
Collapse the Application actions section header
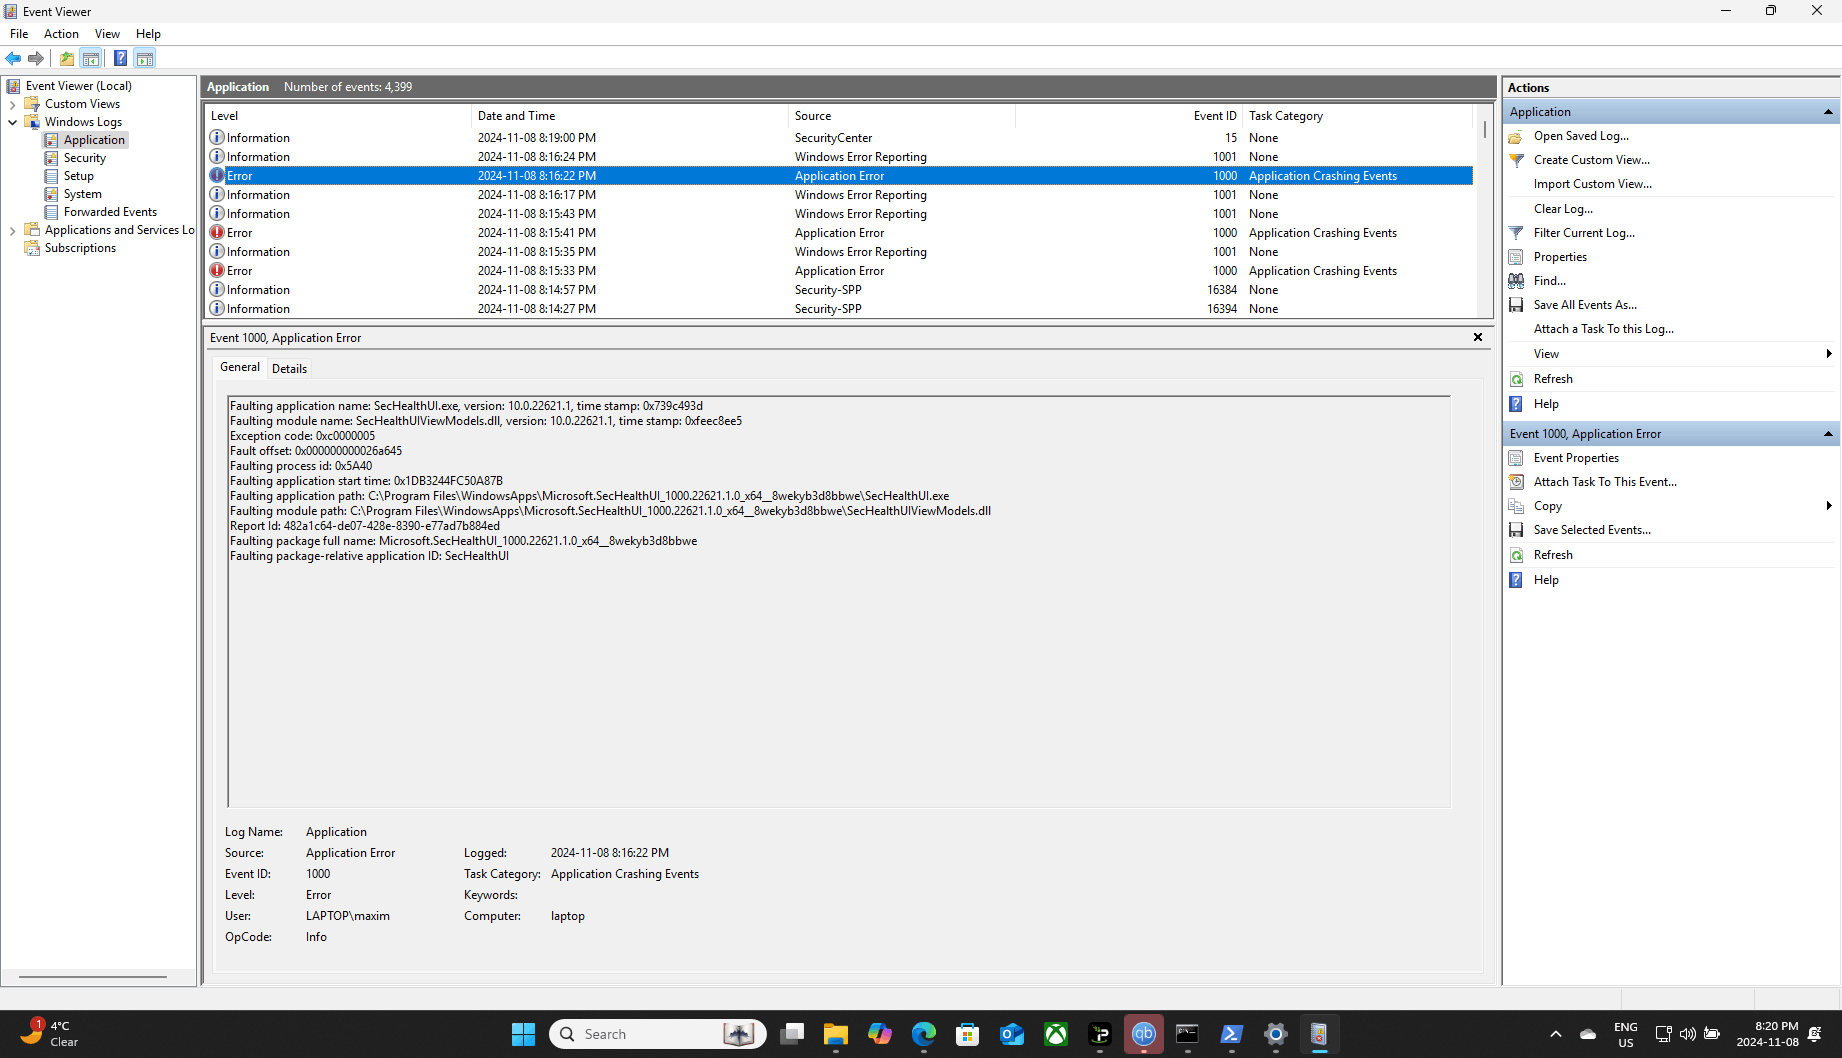tap(1828, 112)
